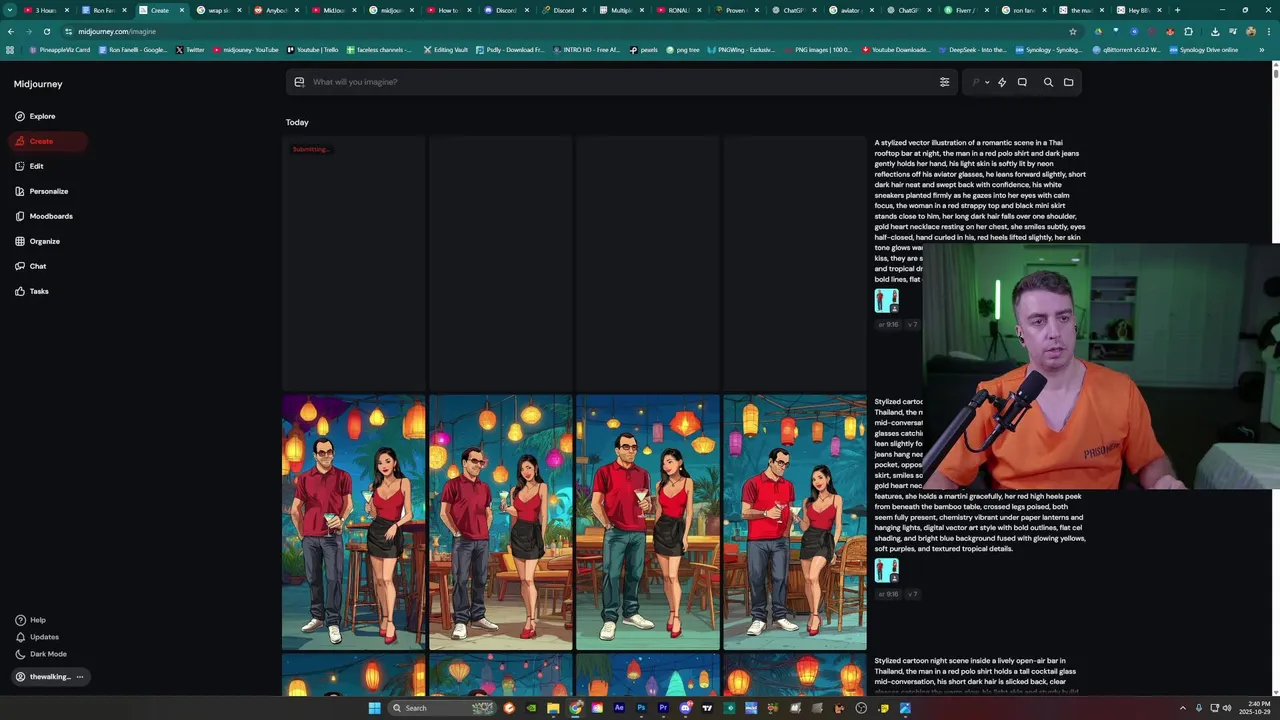Open the 'Youtube | Trello' bookmark
The image size is (1280, 720).
click(x=312, y=49)
